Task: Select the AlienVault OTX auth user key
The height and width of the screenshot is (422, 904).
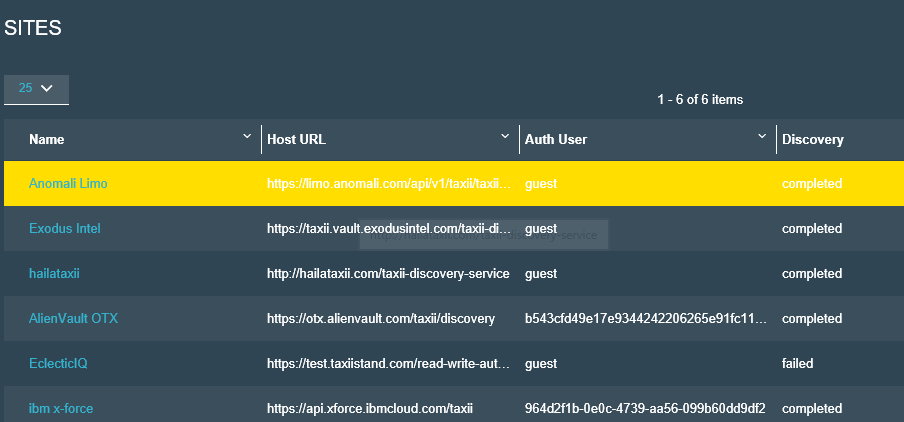Action: tap(644, 319)
